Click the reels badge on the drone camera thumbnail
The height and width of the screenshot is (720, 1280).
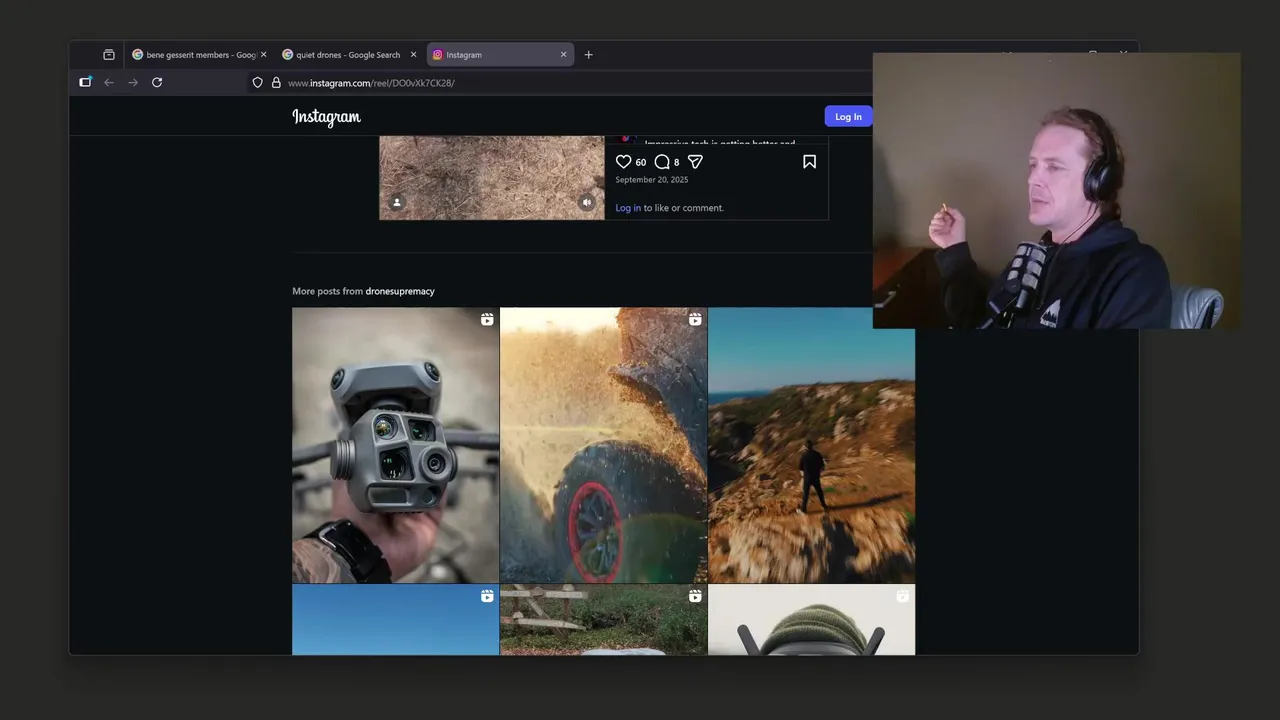coord(487,320)
